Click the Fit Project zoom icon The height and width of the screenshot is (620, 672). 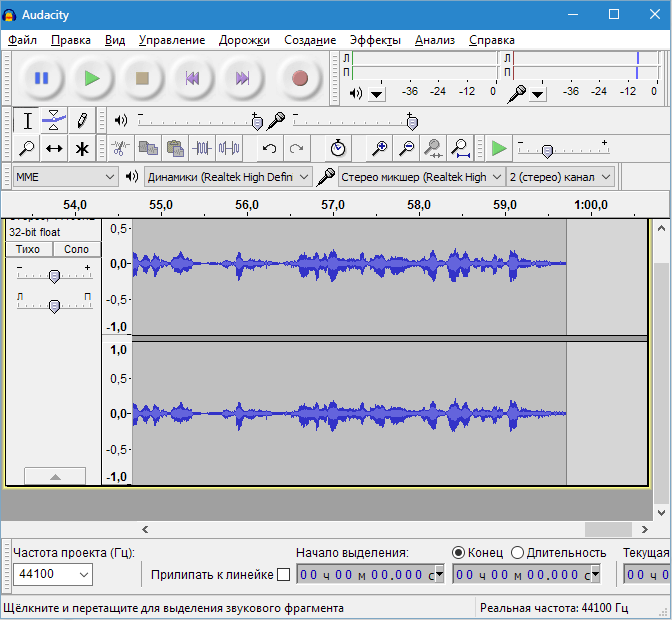(x=461, y=149)
